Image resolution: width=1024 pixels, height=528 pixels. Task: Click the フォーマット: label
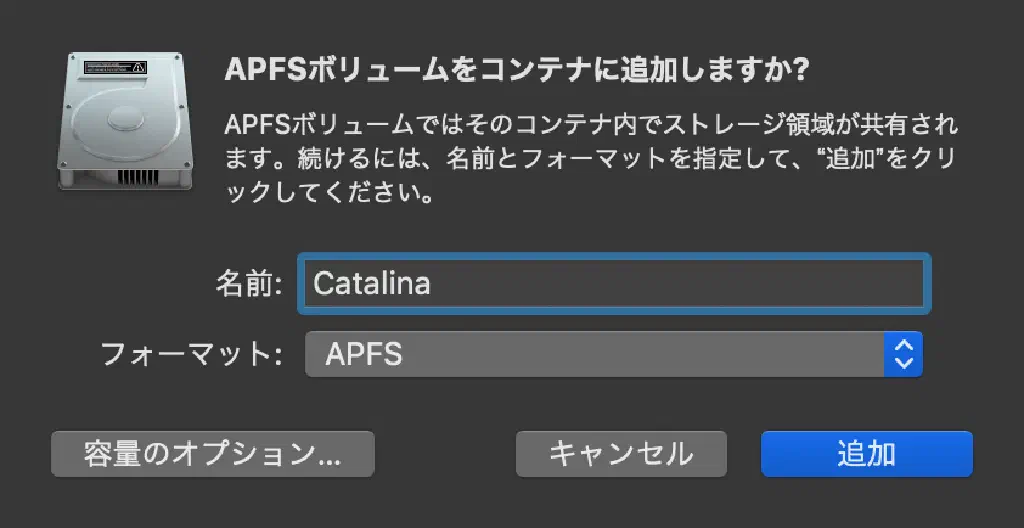(189, 354)
